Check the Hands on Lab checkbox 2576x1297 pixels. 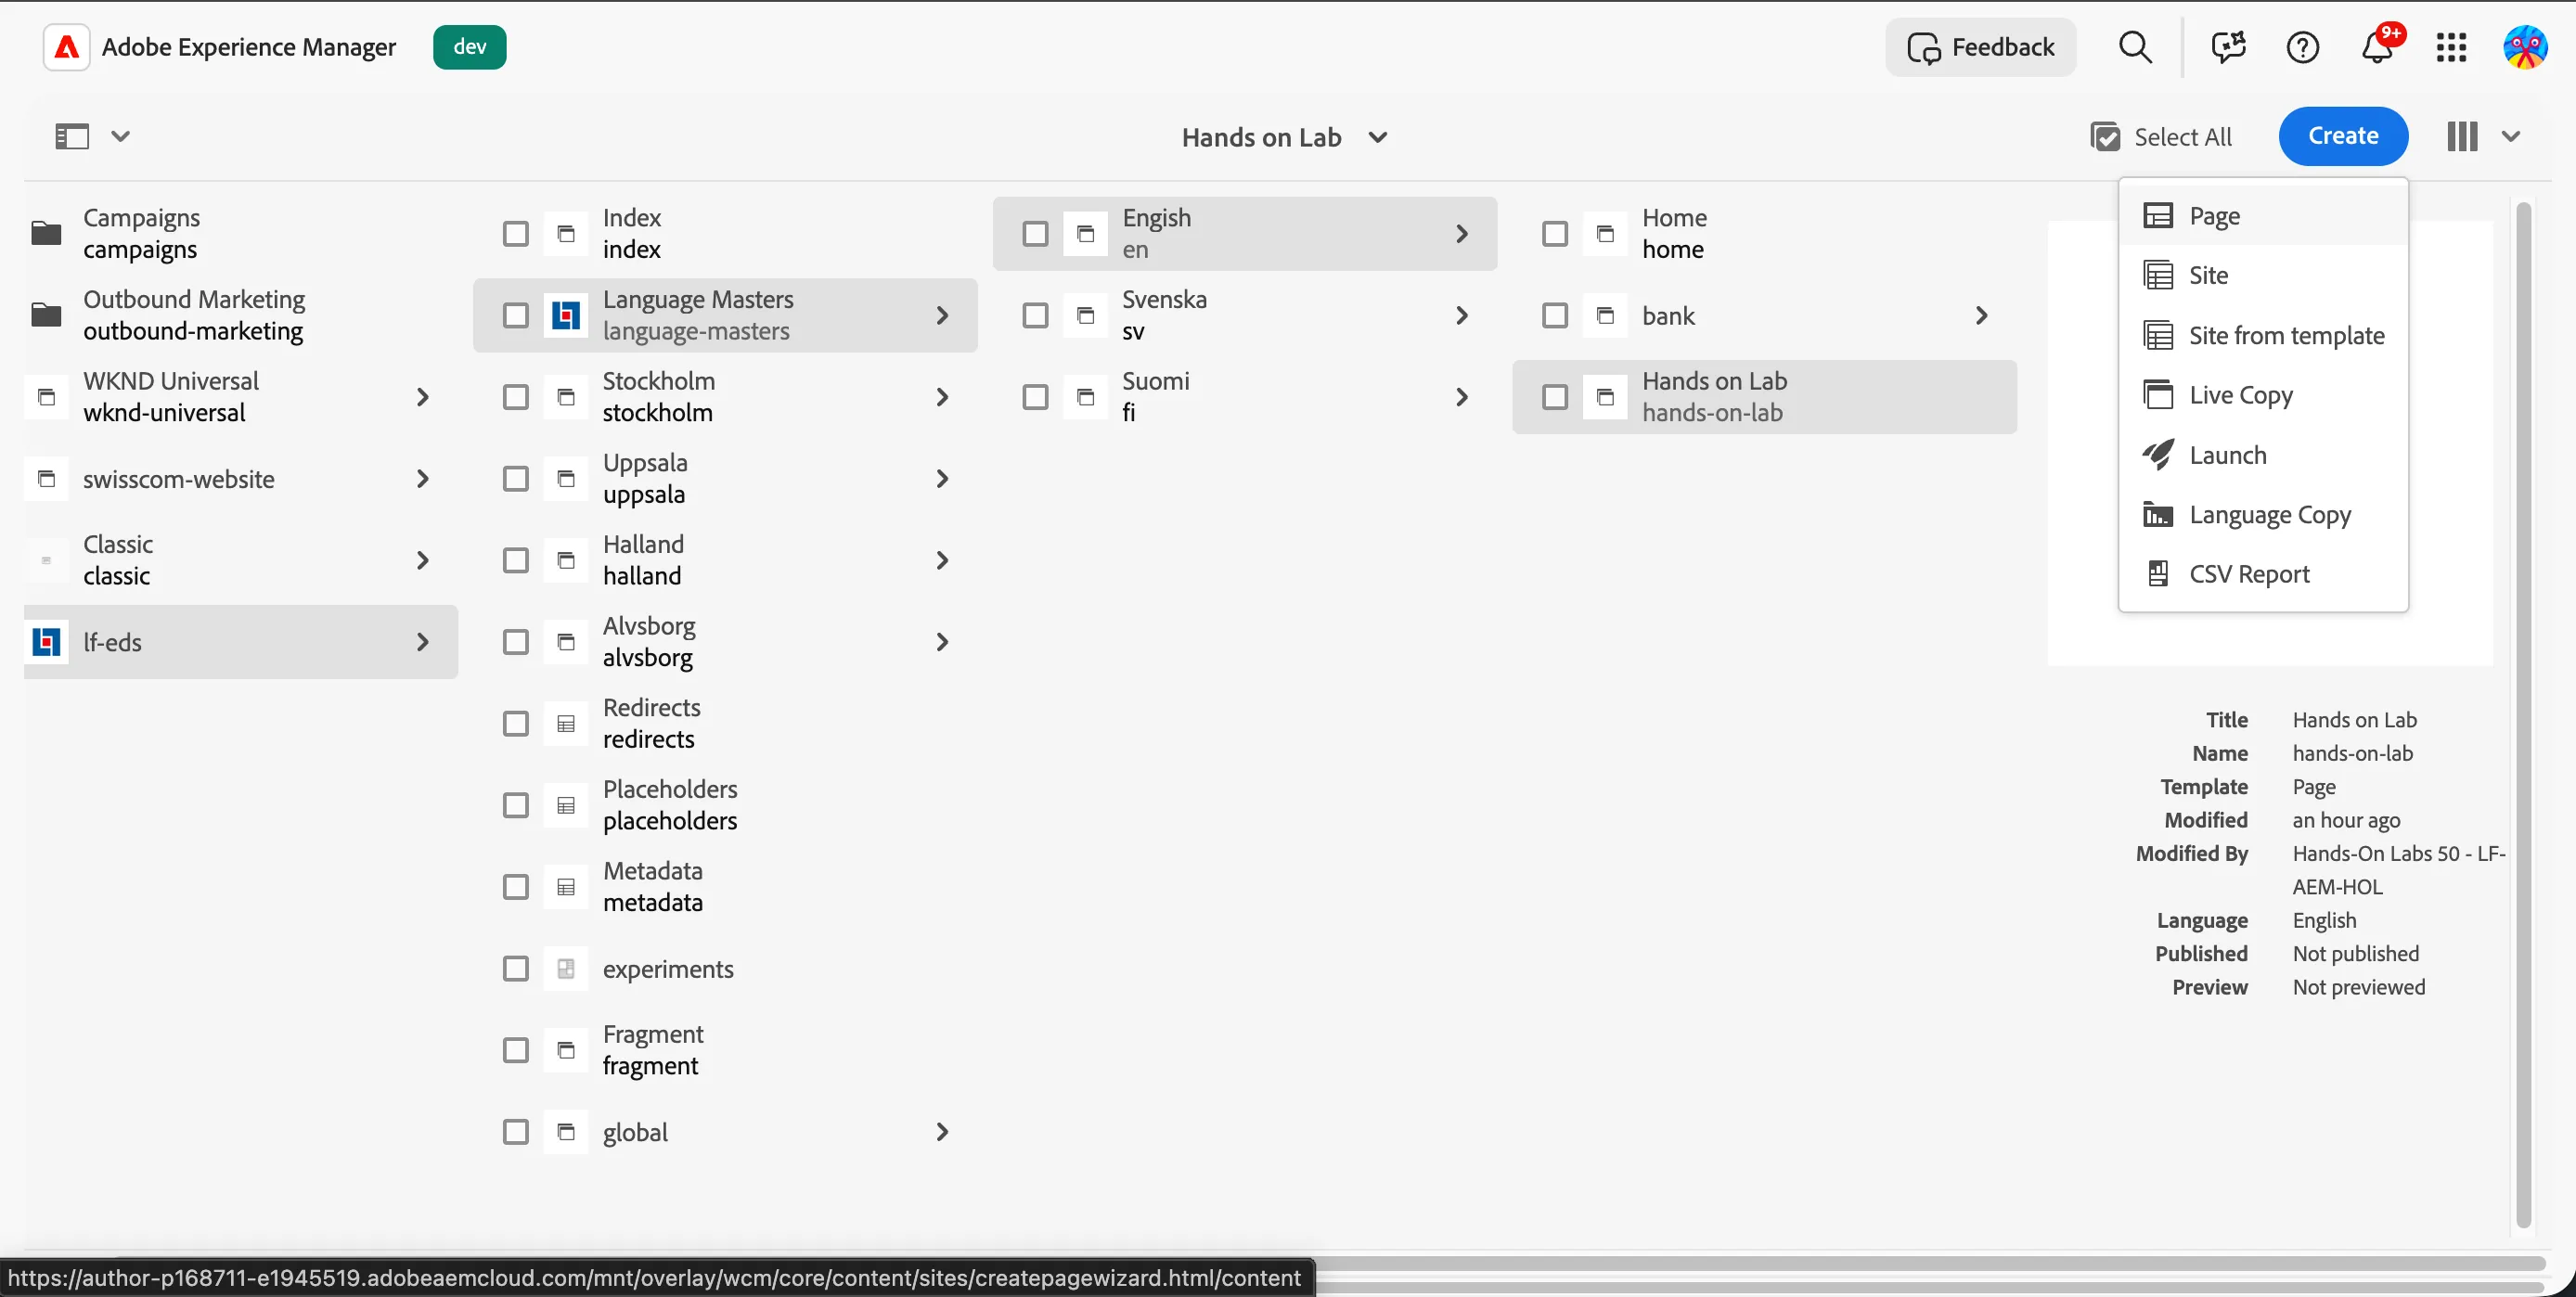pyautogui.click(x=1555, y=397)
